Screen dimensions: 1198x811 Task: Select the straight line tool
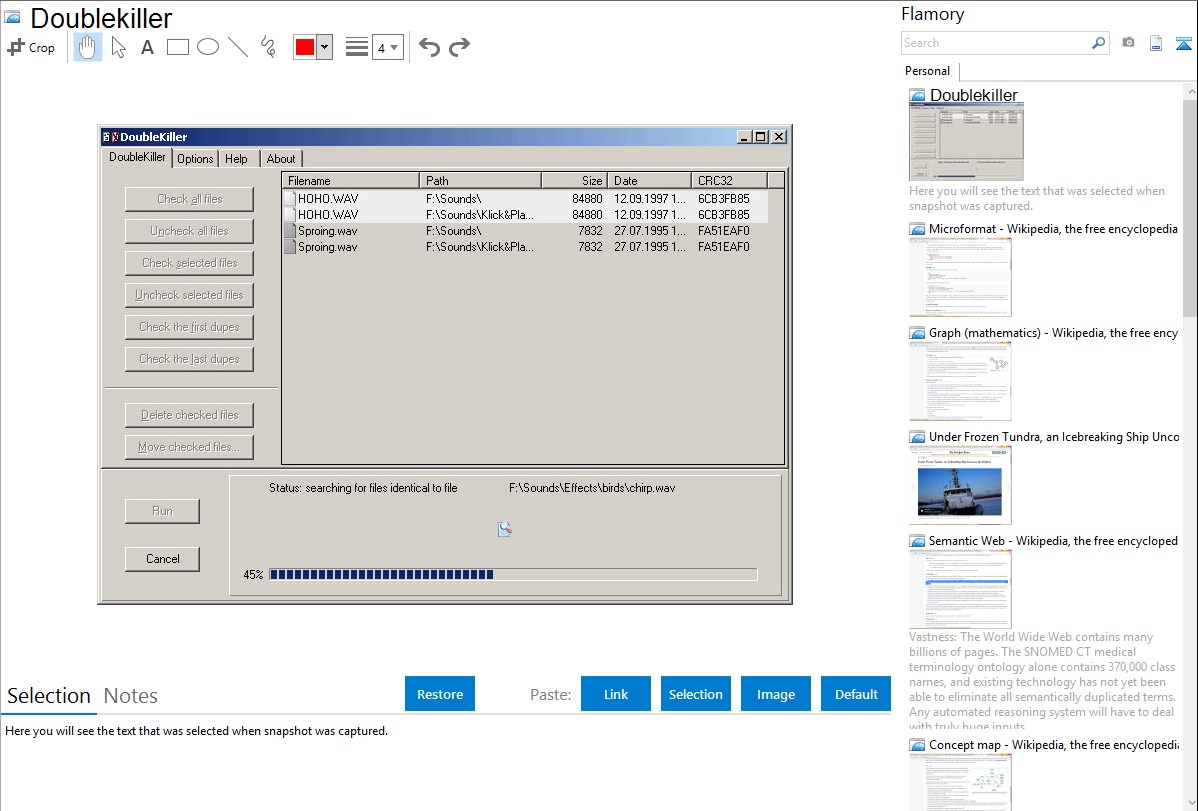click(238, 47)
